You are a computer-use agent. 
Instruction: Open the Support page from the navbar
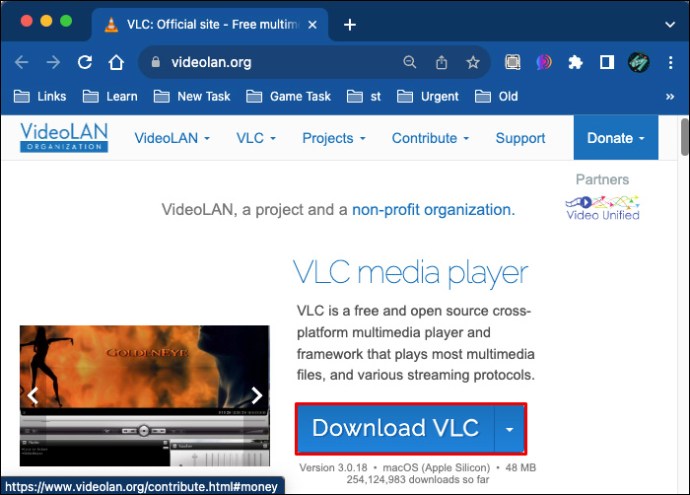[520, 138]
